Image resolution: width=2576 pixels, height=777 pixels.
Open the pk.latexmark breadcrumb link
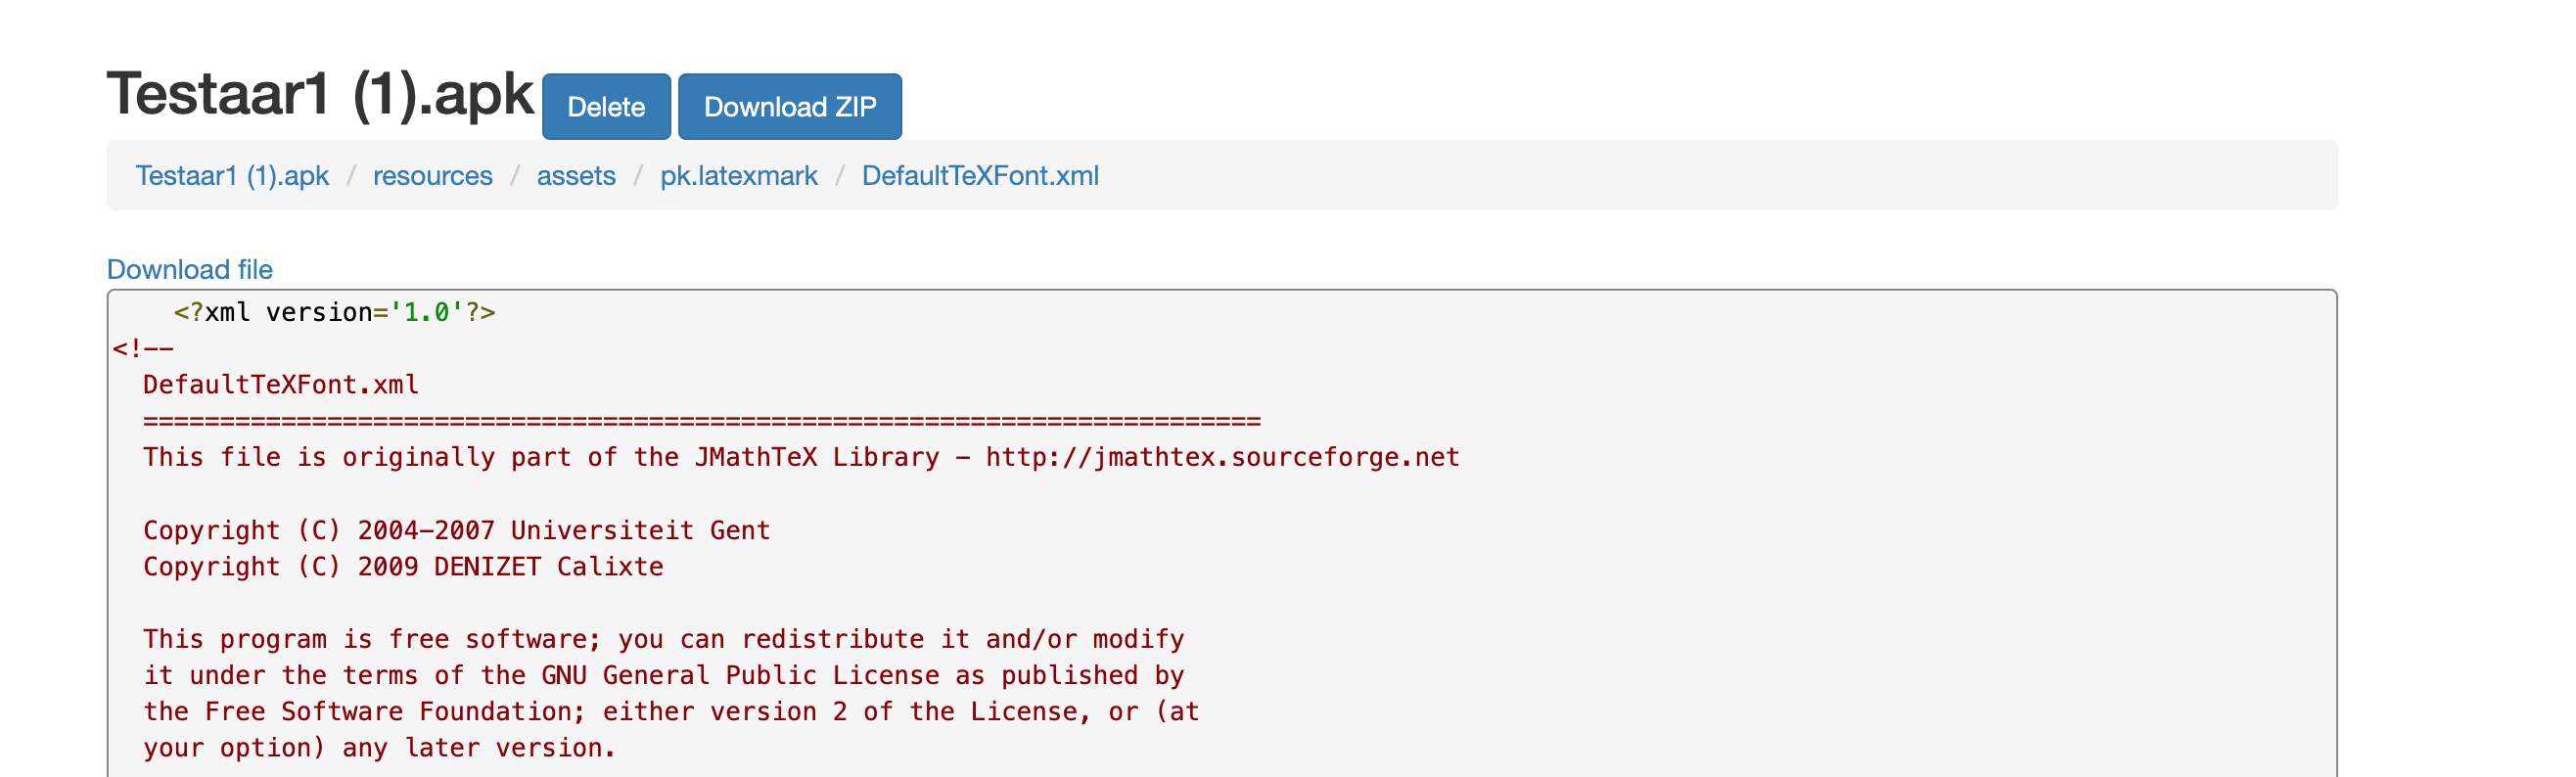pos(738,176)
